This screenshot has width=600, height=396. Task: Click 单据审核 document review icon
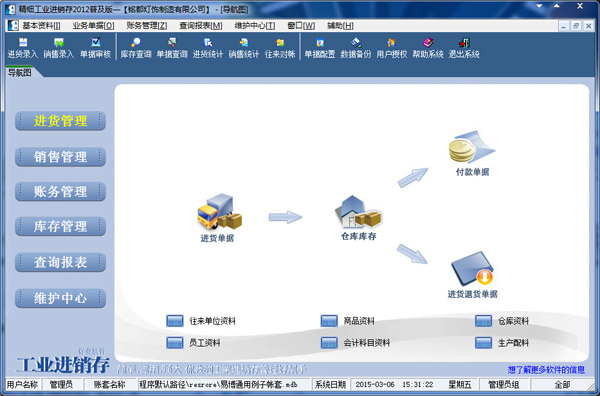[x=95, y=48]
